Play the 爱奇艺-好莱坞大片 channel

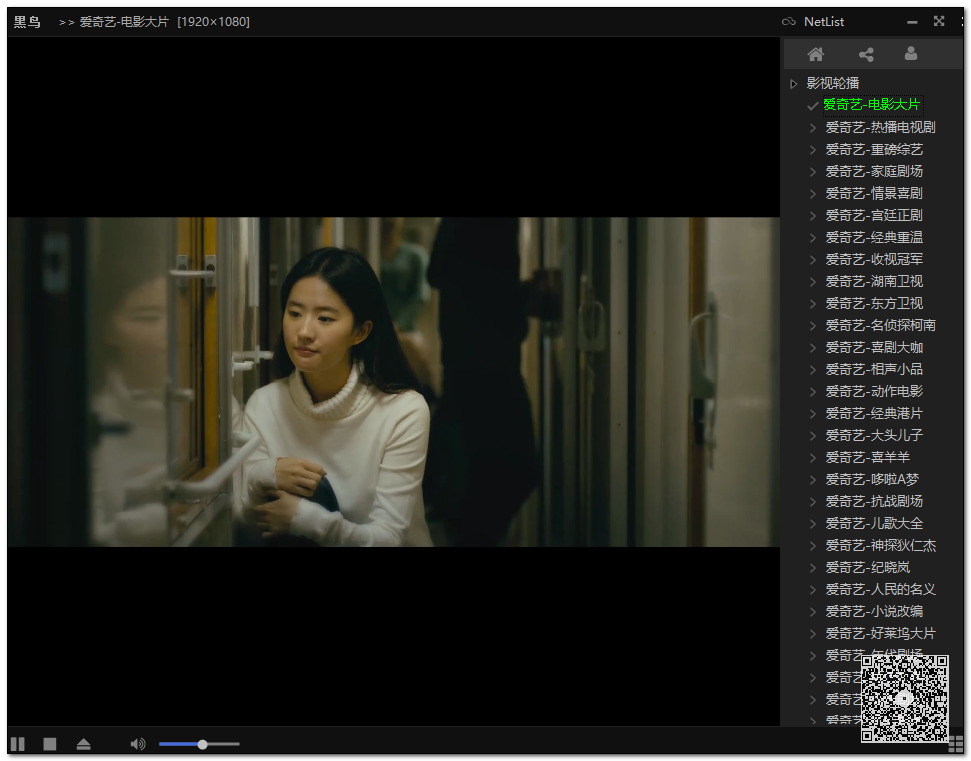pos(880,633)
